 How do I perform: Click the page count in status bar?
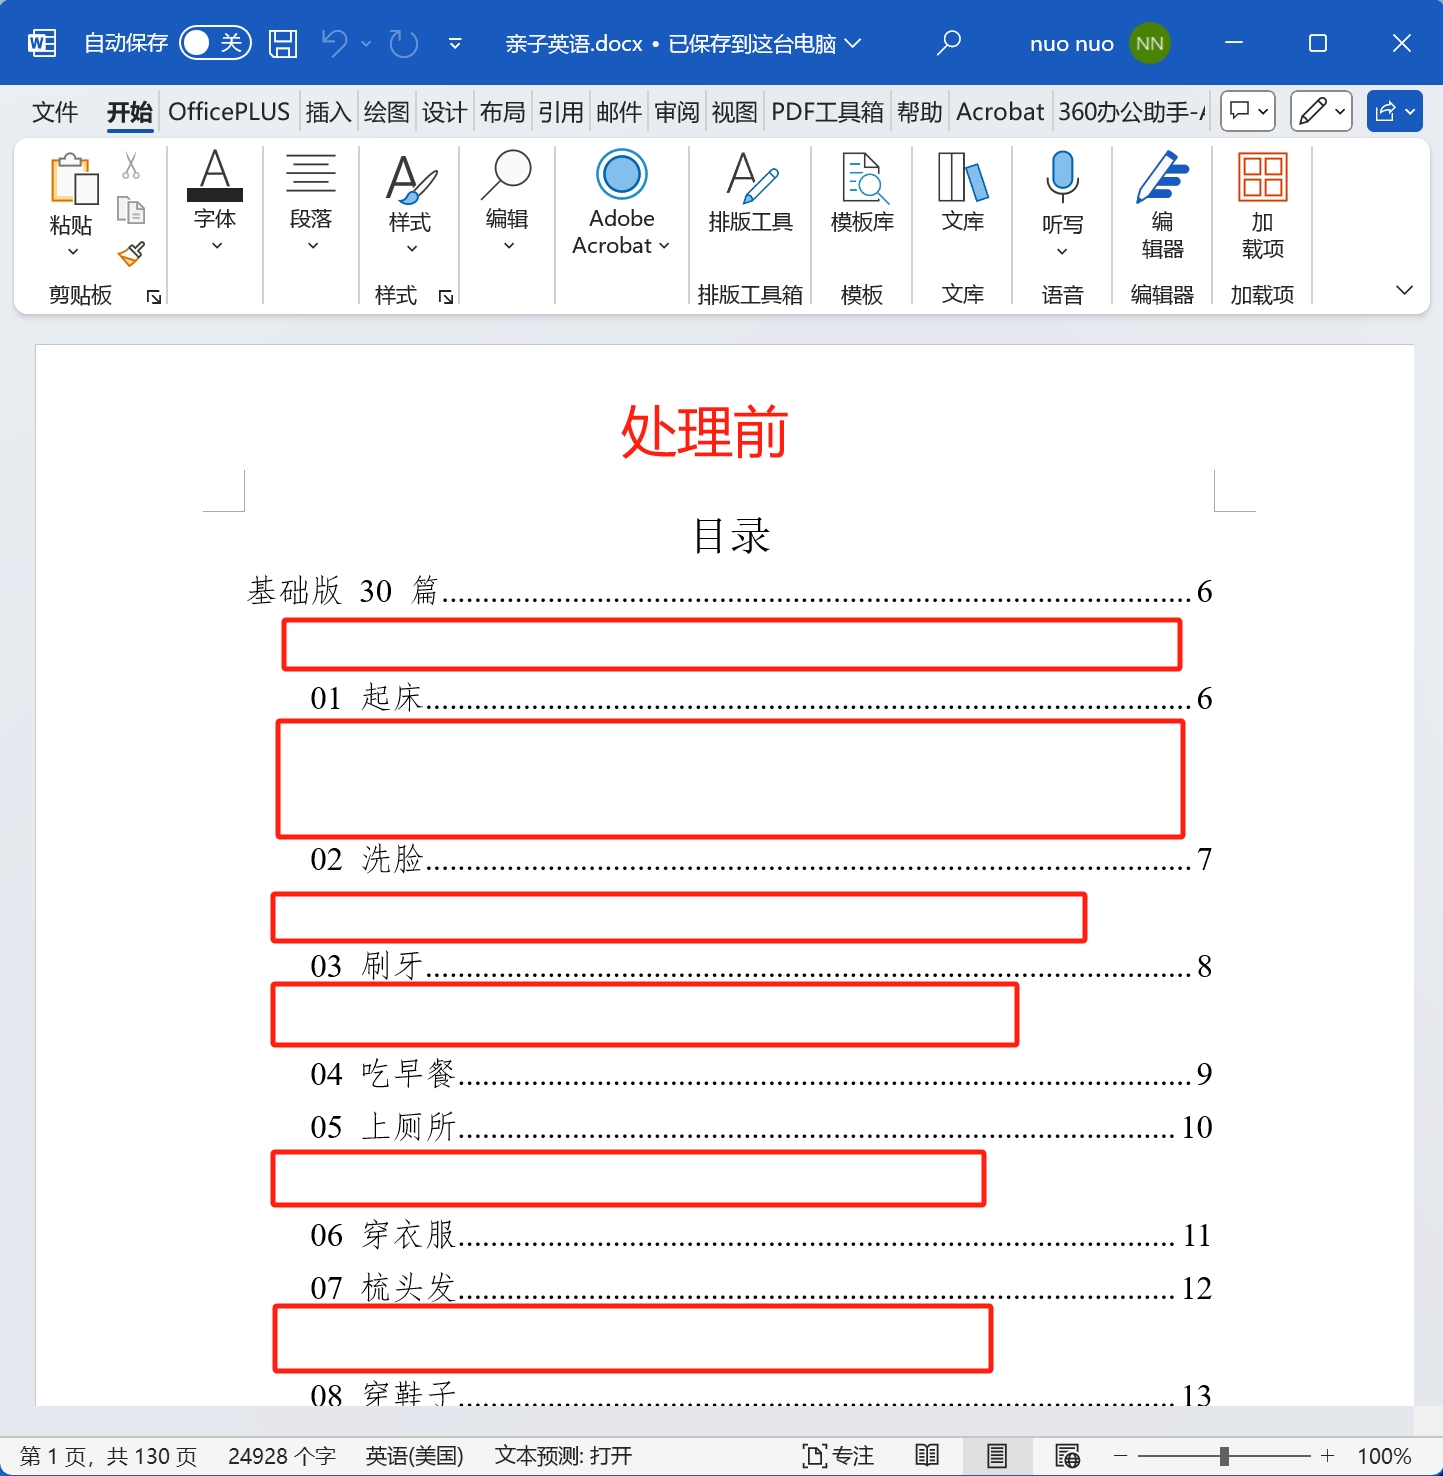pos(108,1456)
